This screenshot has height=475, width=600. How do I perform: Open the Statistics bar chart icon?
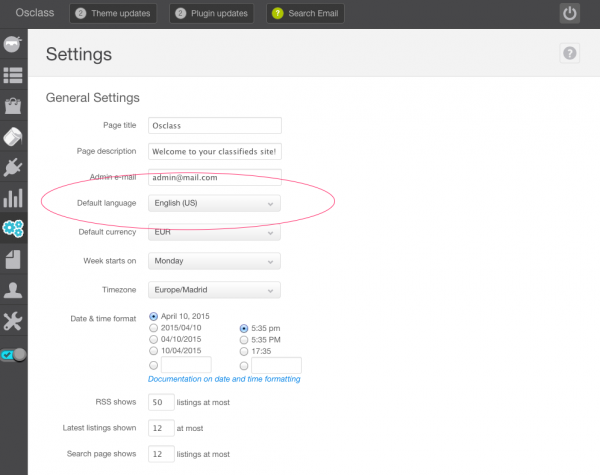coord(13,198)
